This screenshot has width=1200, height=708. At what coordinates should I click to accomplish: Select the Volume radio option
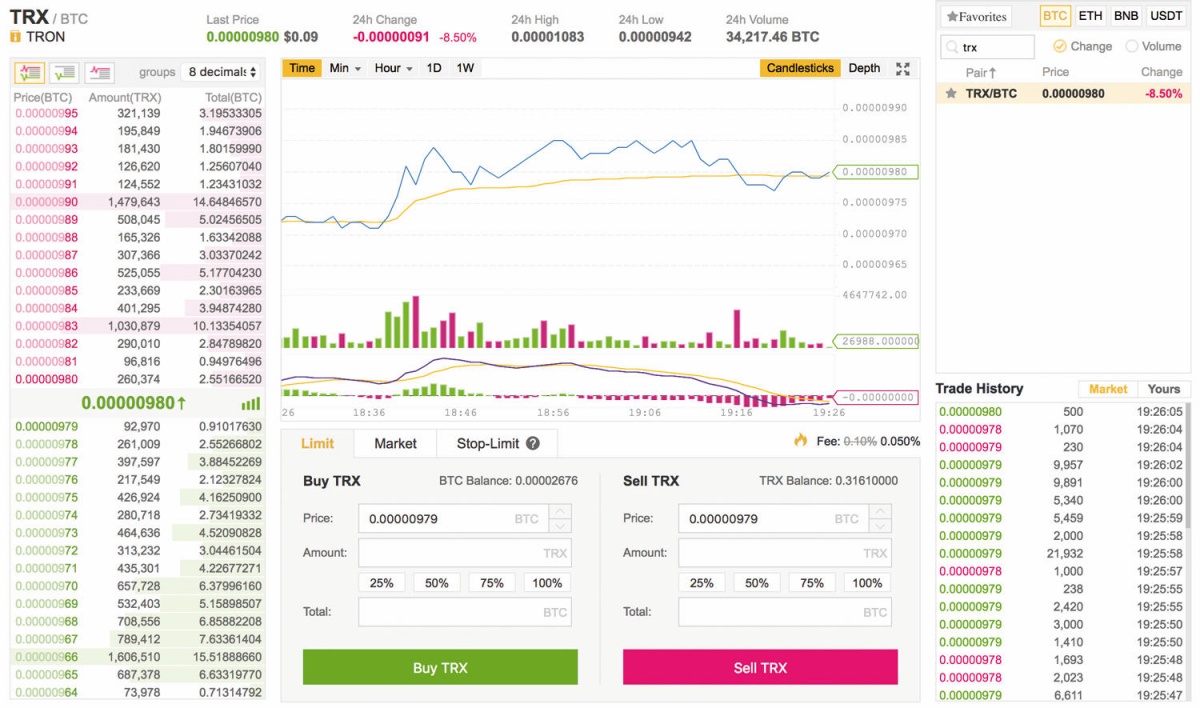pyautogui.click(x=1132, y=46)
